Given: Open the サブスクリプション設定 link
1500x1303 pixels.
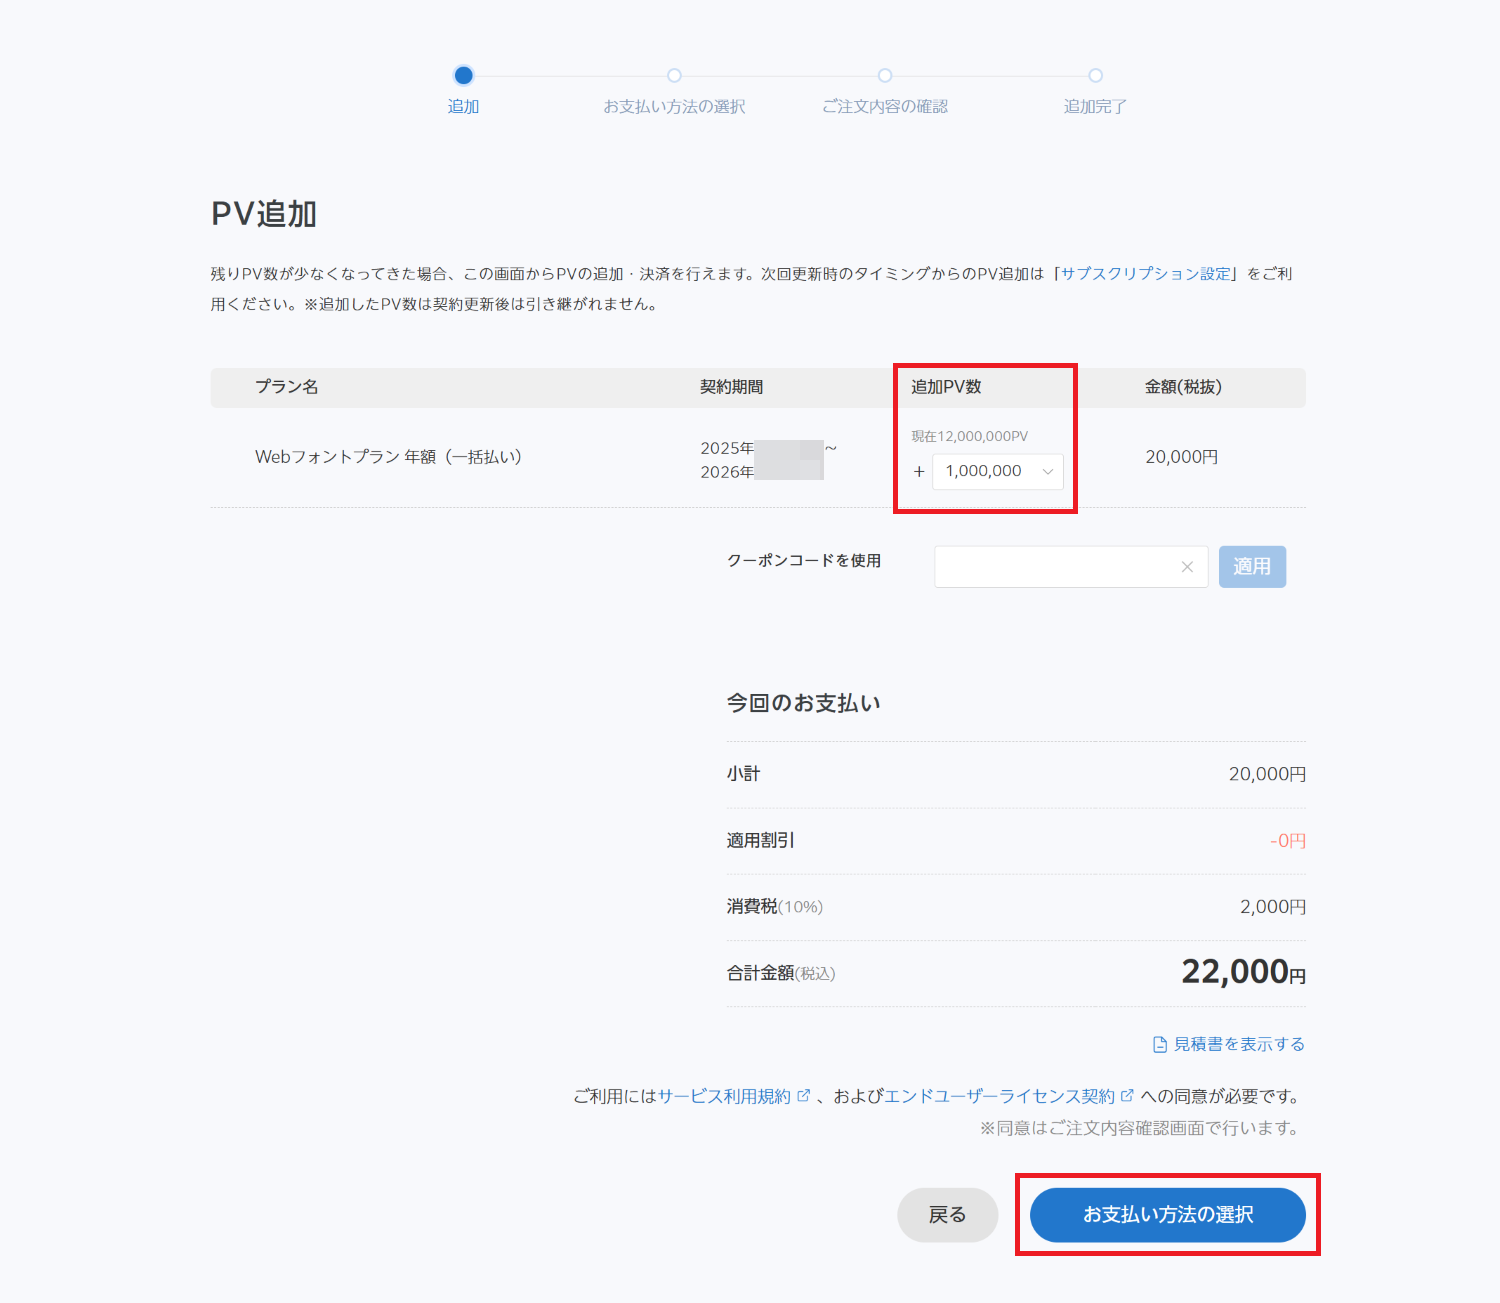Looking at the screenshot, I should 1146,274.
